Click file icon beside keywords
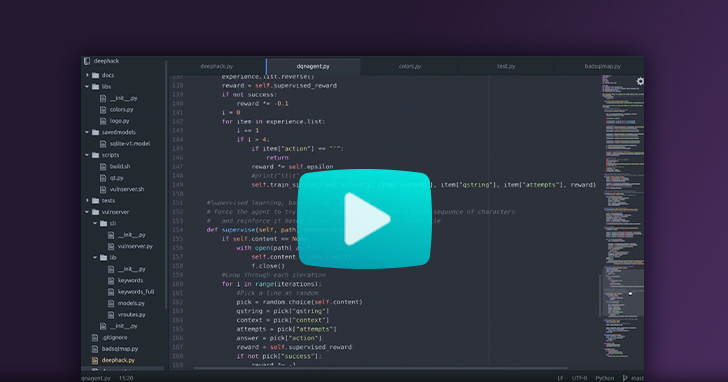Image resolution: width=728 pixels, height=382 pixels. click(x=111, y=280)
